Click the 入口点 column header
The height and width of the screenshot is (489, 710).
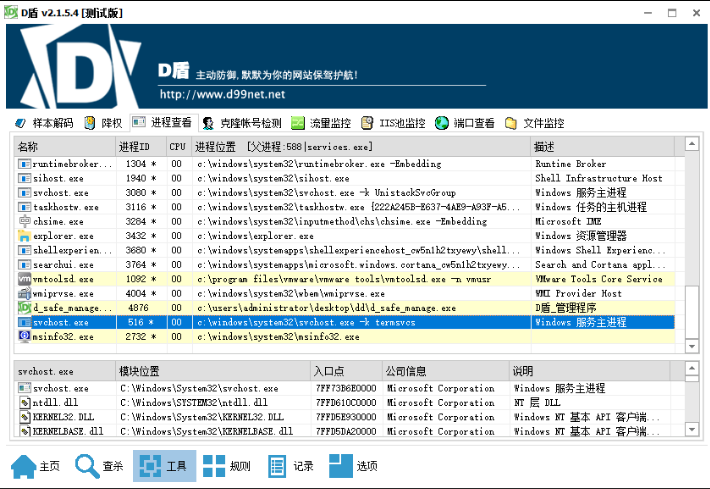pyautogui.click(x=346, y=371)
